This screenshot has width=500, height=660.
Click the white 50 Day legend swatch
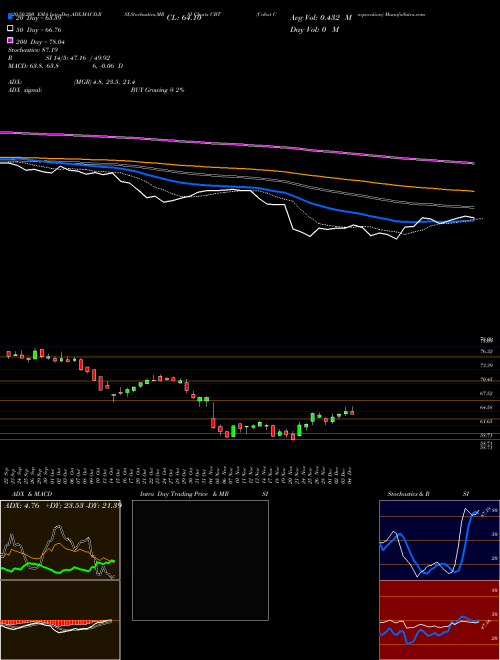coord(10,29)
